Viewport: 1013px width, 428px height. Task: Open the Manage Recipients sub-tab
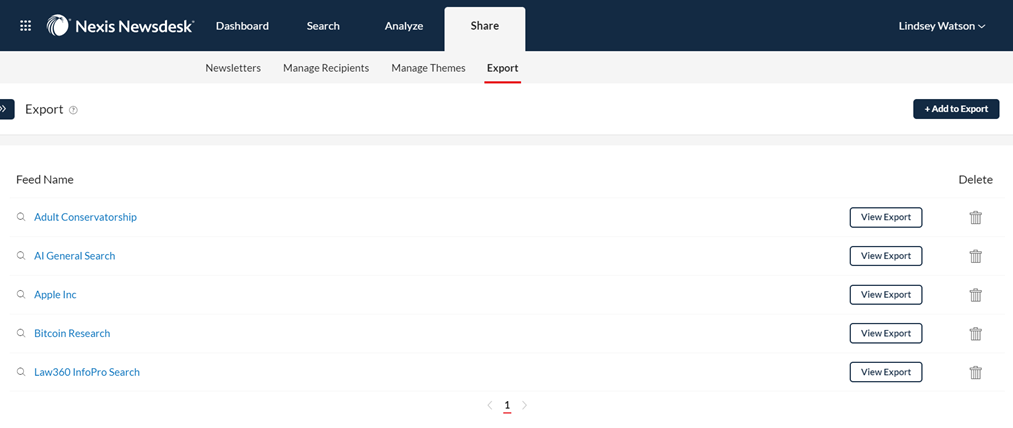tap(326, 68)
